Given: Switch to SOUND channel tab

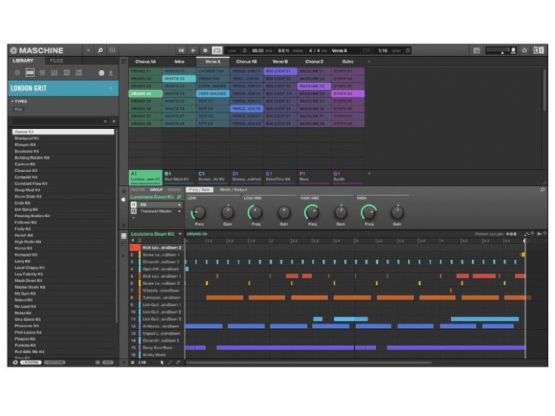Looking at the screenshot, I should point(174,190).
